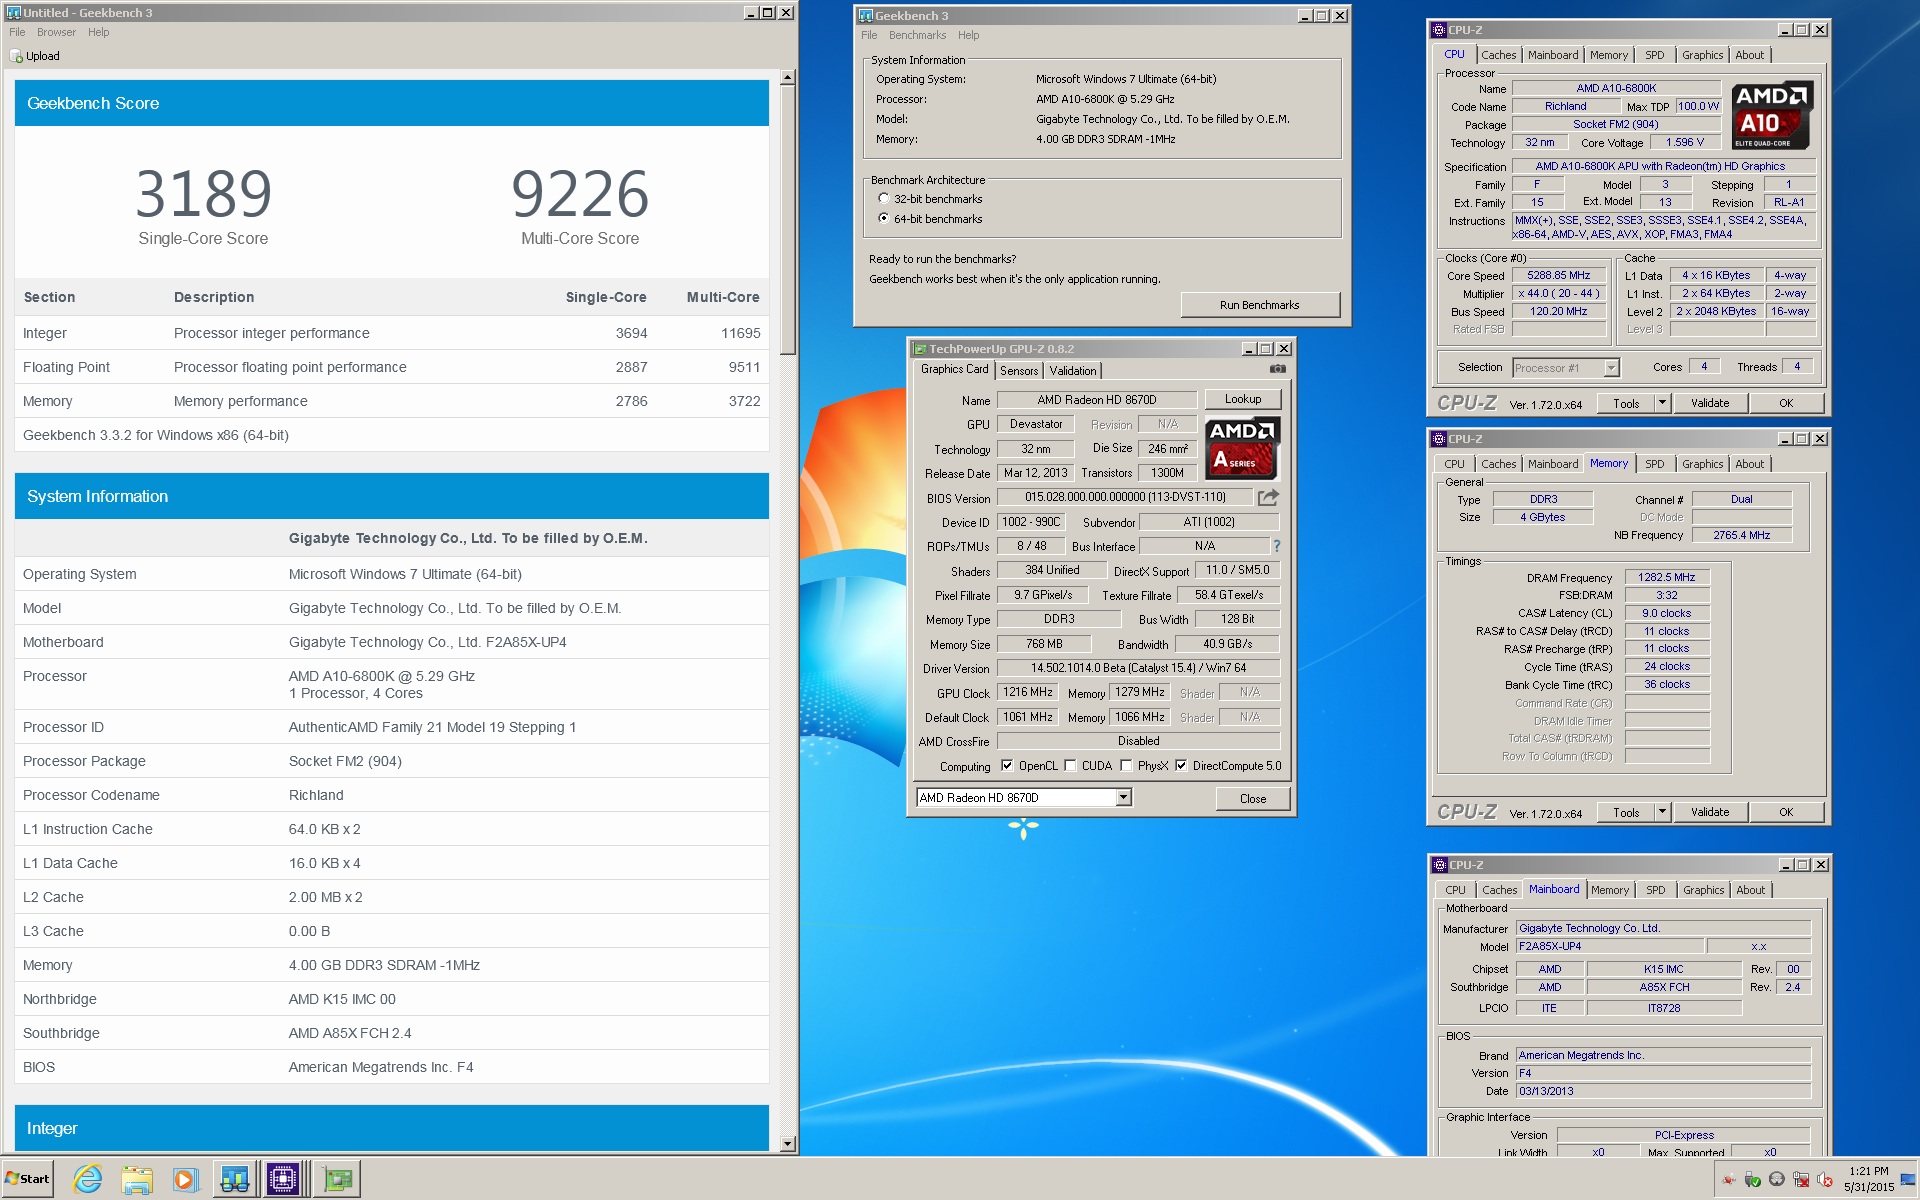Click the camera screenshot icon in GPU-Z
Viewport: 1920px width, 1200px height.
tap(1277, 369)
